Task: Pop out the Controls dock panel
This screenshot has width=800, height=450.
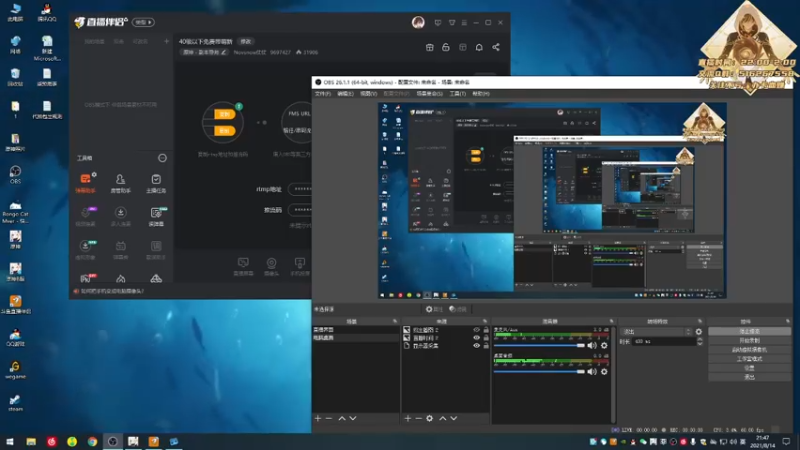Action: pyautogui.click(x=788, y=321)
